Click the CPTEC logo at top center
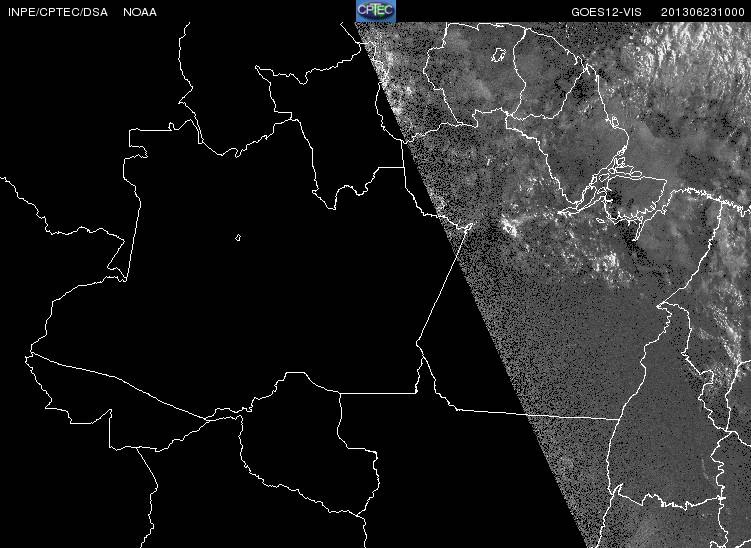 376,11
